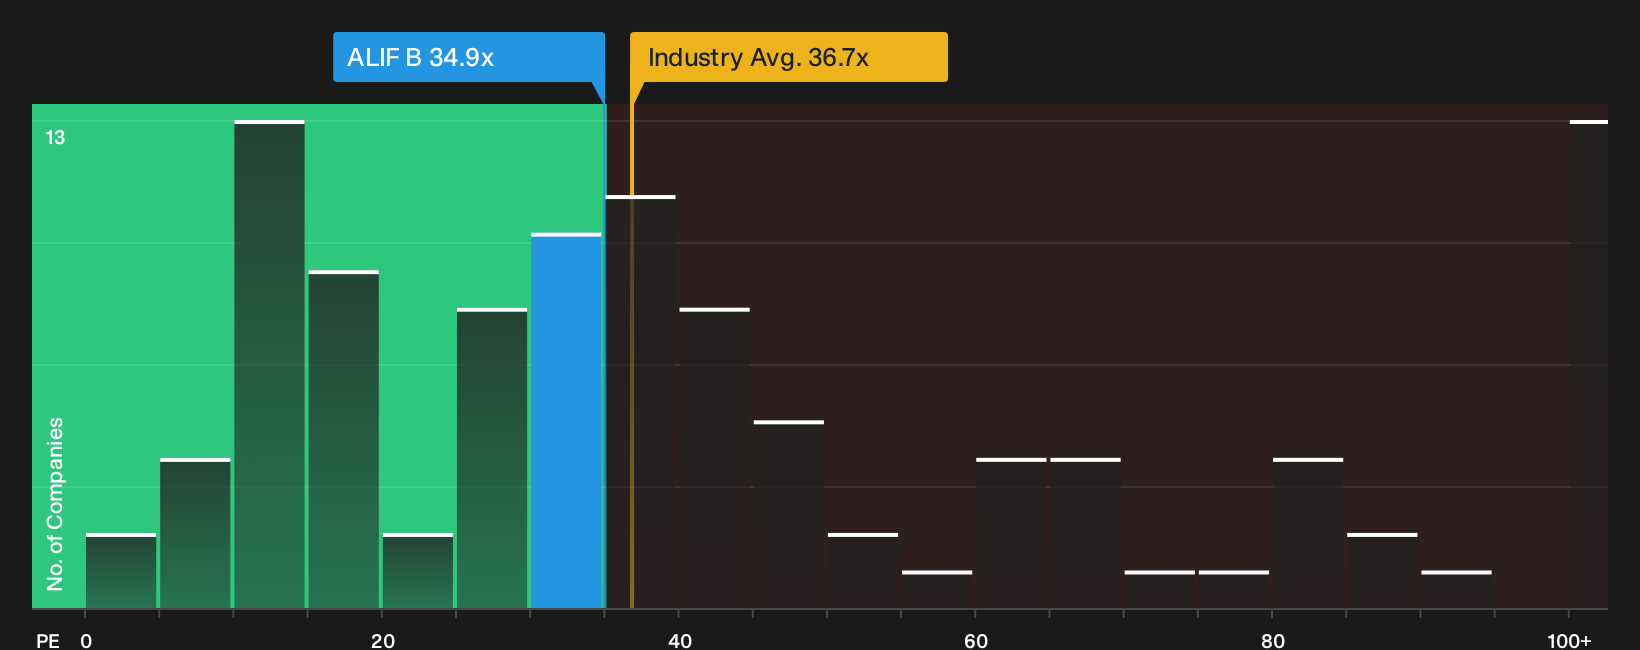Screen dimensions: 1640x650
Task: Select the bar for PE 80 to 85
Action: 1308,534
